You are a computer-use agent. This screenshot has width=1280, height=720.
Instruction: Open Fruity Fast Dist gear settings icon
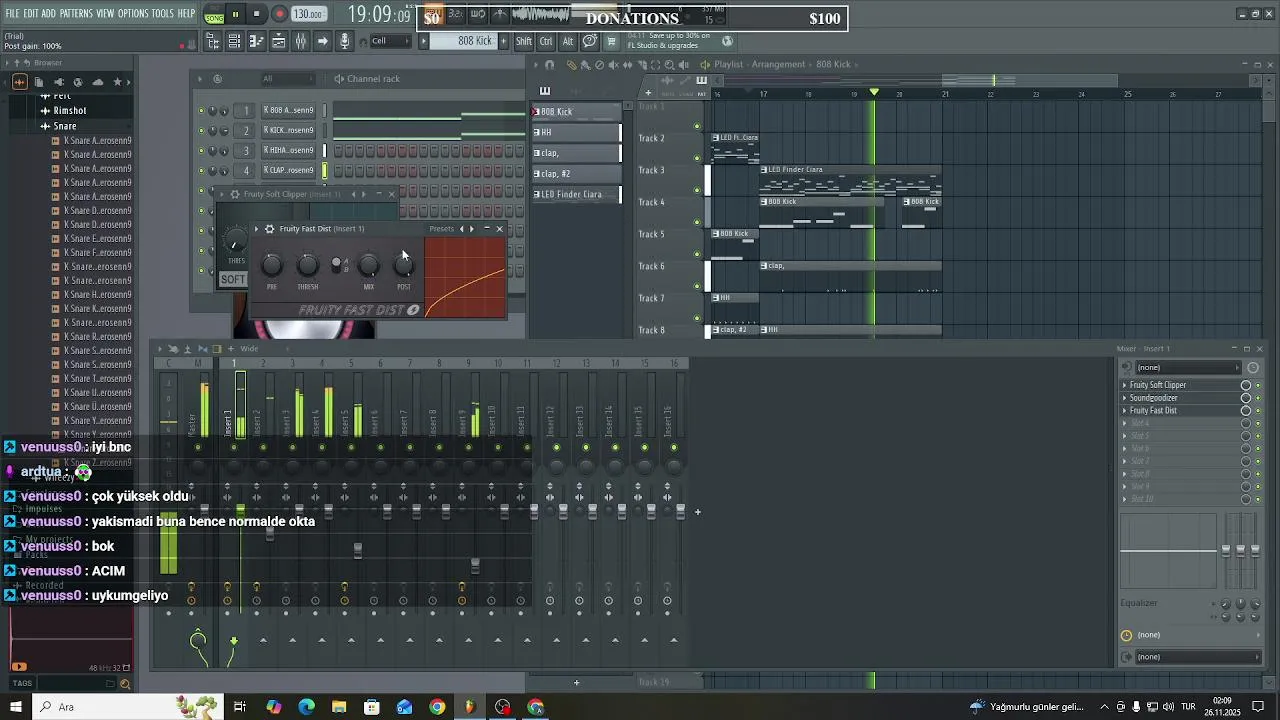tap(269, 229)
